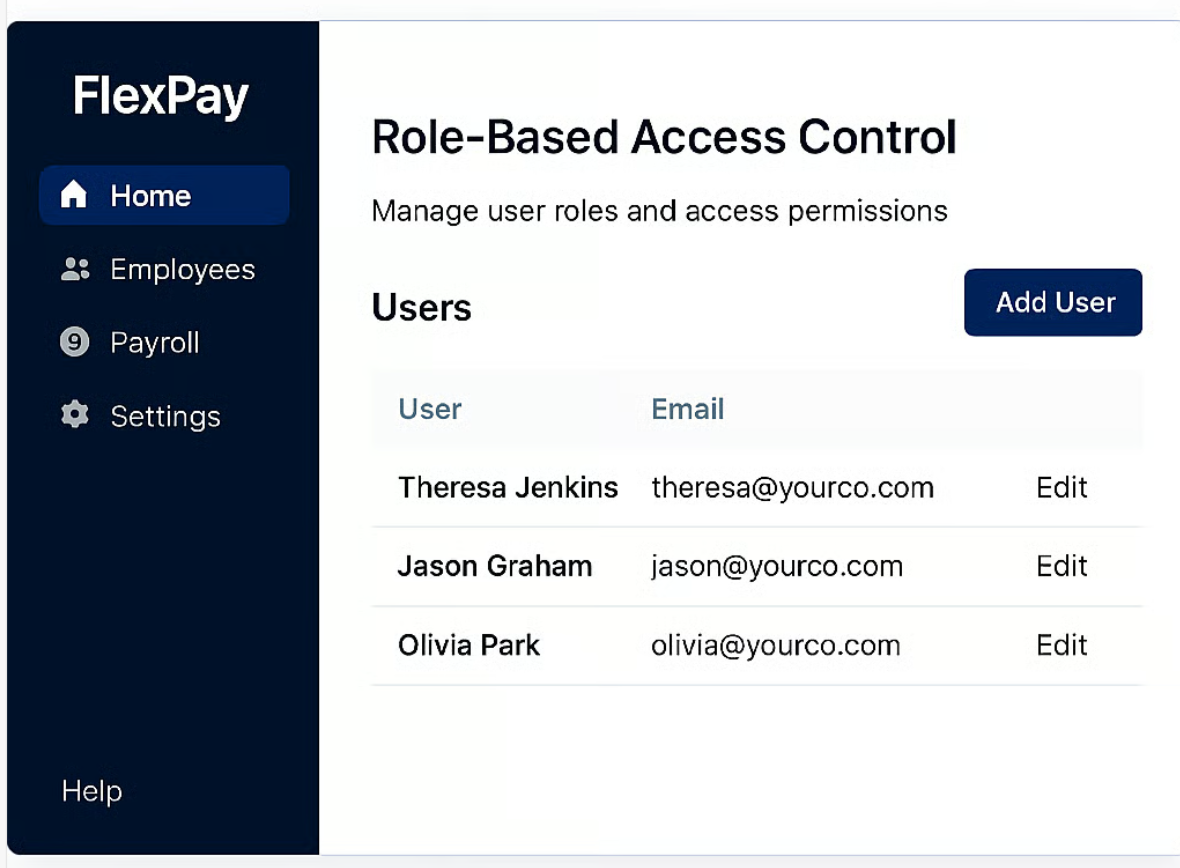The height and width of the screenshot is (868, 1180).
Task: Click the Role-Based Access Control heading
Action: point(664,138)
